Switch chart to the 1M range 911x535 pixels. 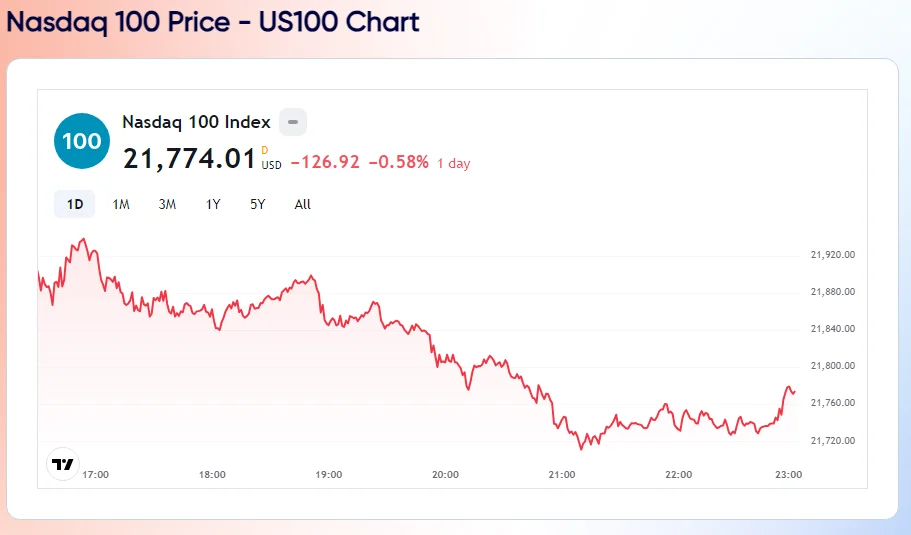tap(121, 204)
